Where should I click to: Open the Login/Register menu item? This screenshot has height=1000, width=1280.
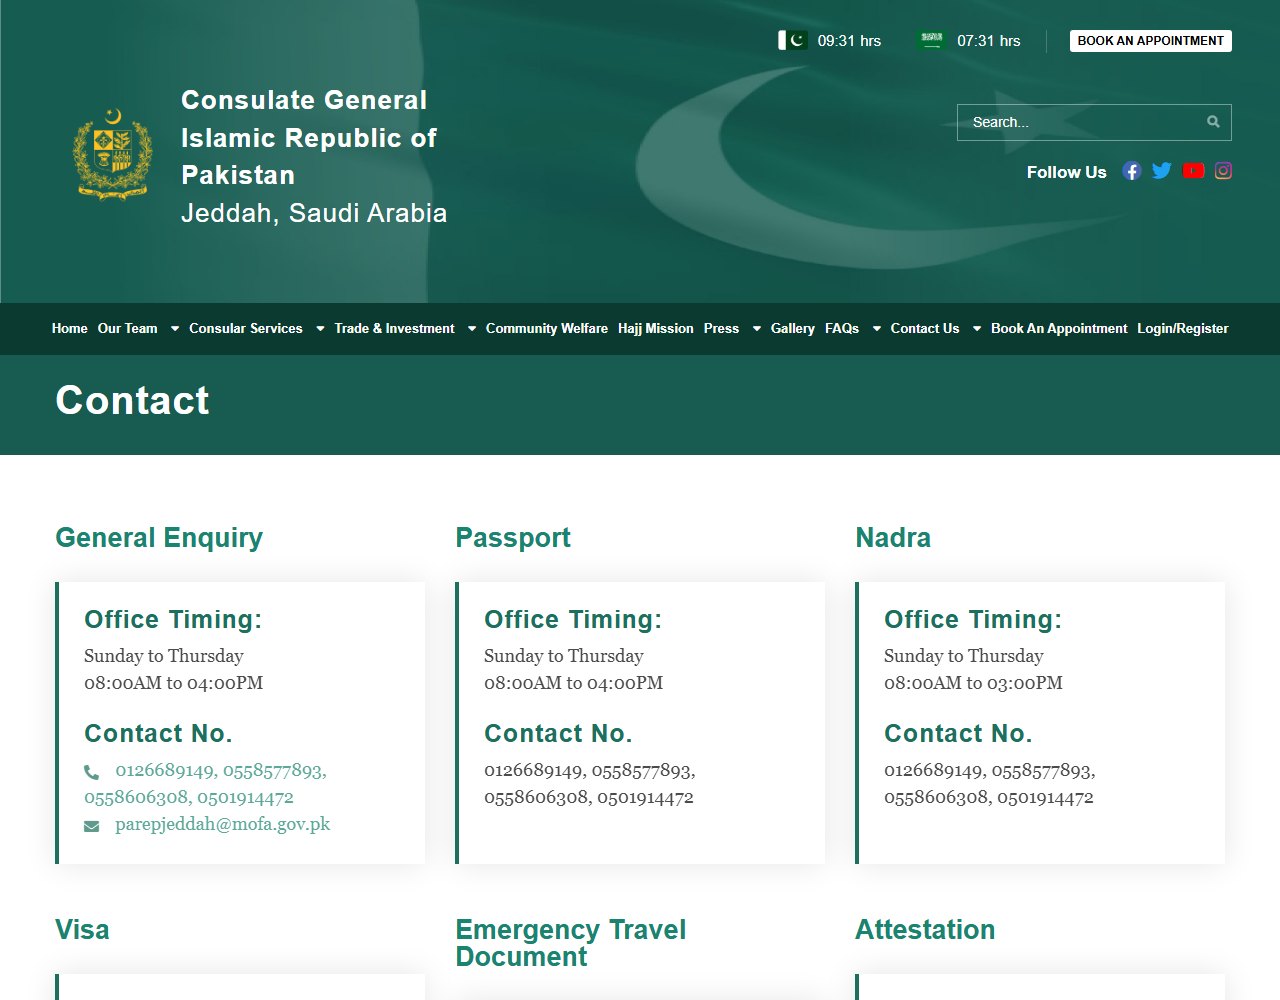(x=1183, y=328)
